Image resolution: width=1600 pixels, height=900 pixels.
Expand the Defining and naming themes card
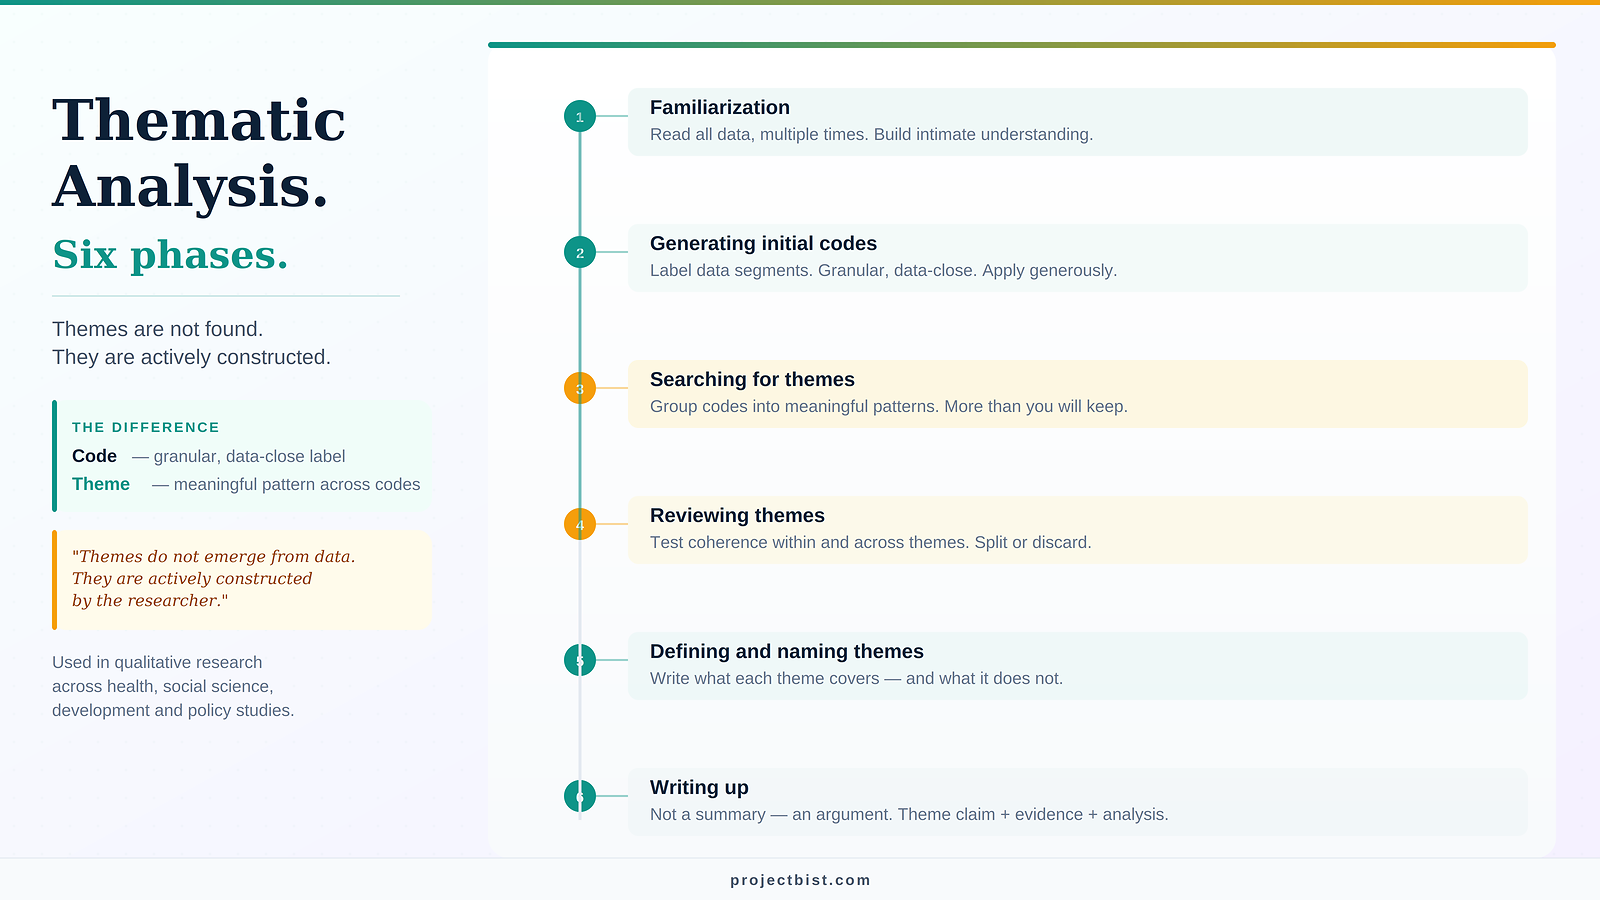pyautogui.click(x=1076, y=665)
